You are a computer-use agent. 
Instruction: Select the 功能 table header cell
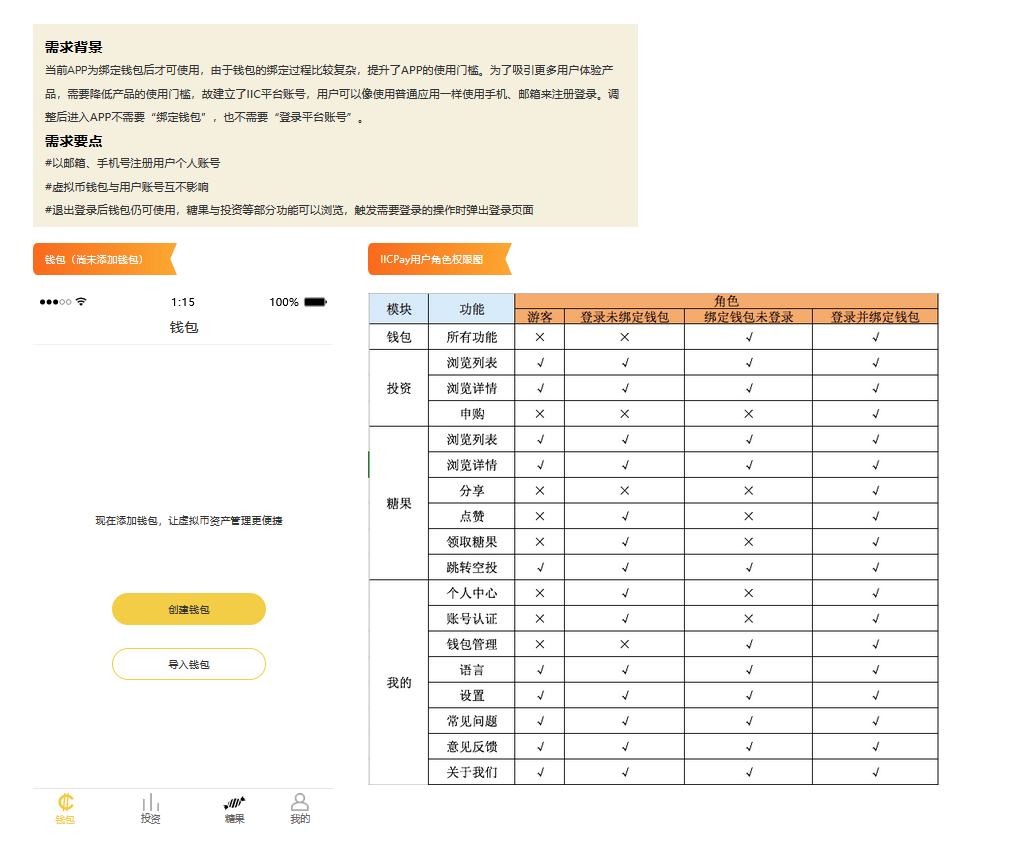pyautogui.click(x=471, y=309)
